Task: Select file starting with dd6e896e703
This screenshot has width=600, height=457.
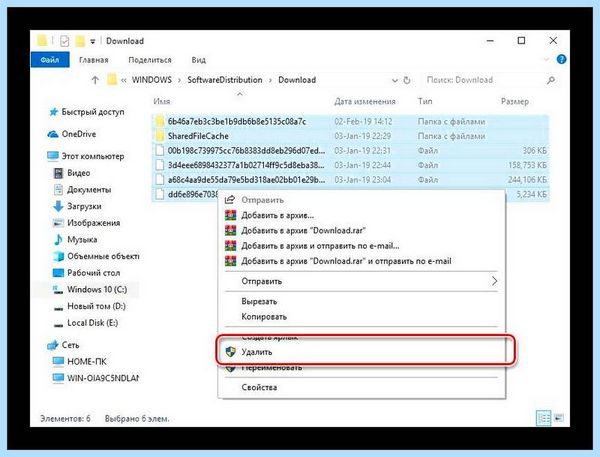Action: [x=193, y=194]
